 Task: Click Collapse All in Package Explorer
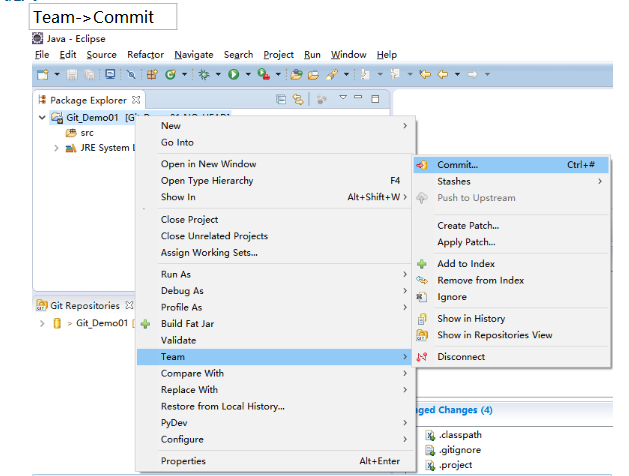(x=281, y=99)
